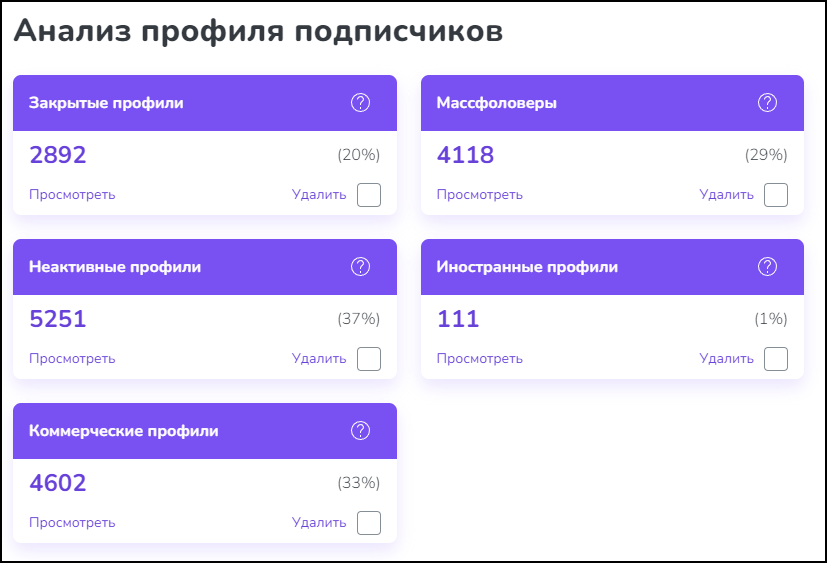This screenshot has height=563, width=827.
Task: Click Просмотреть for Иностранные профили
Action: [479, 359]
